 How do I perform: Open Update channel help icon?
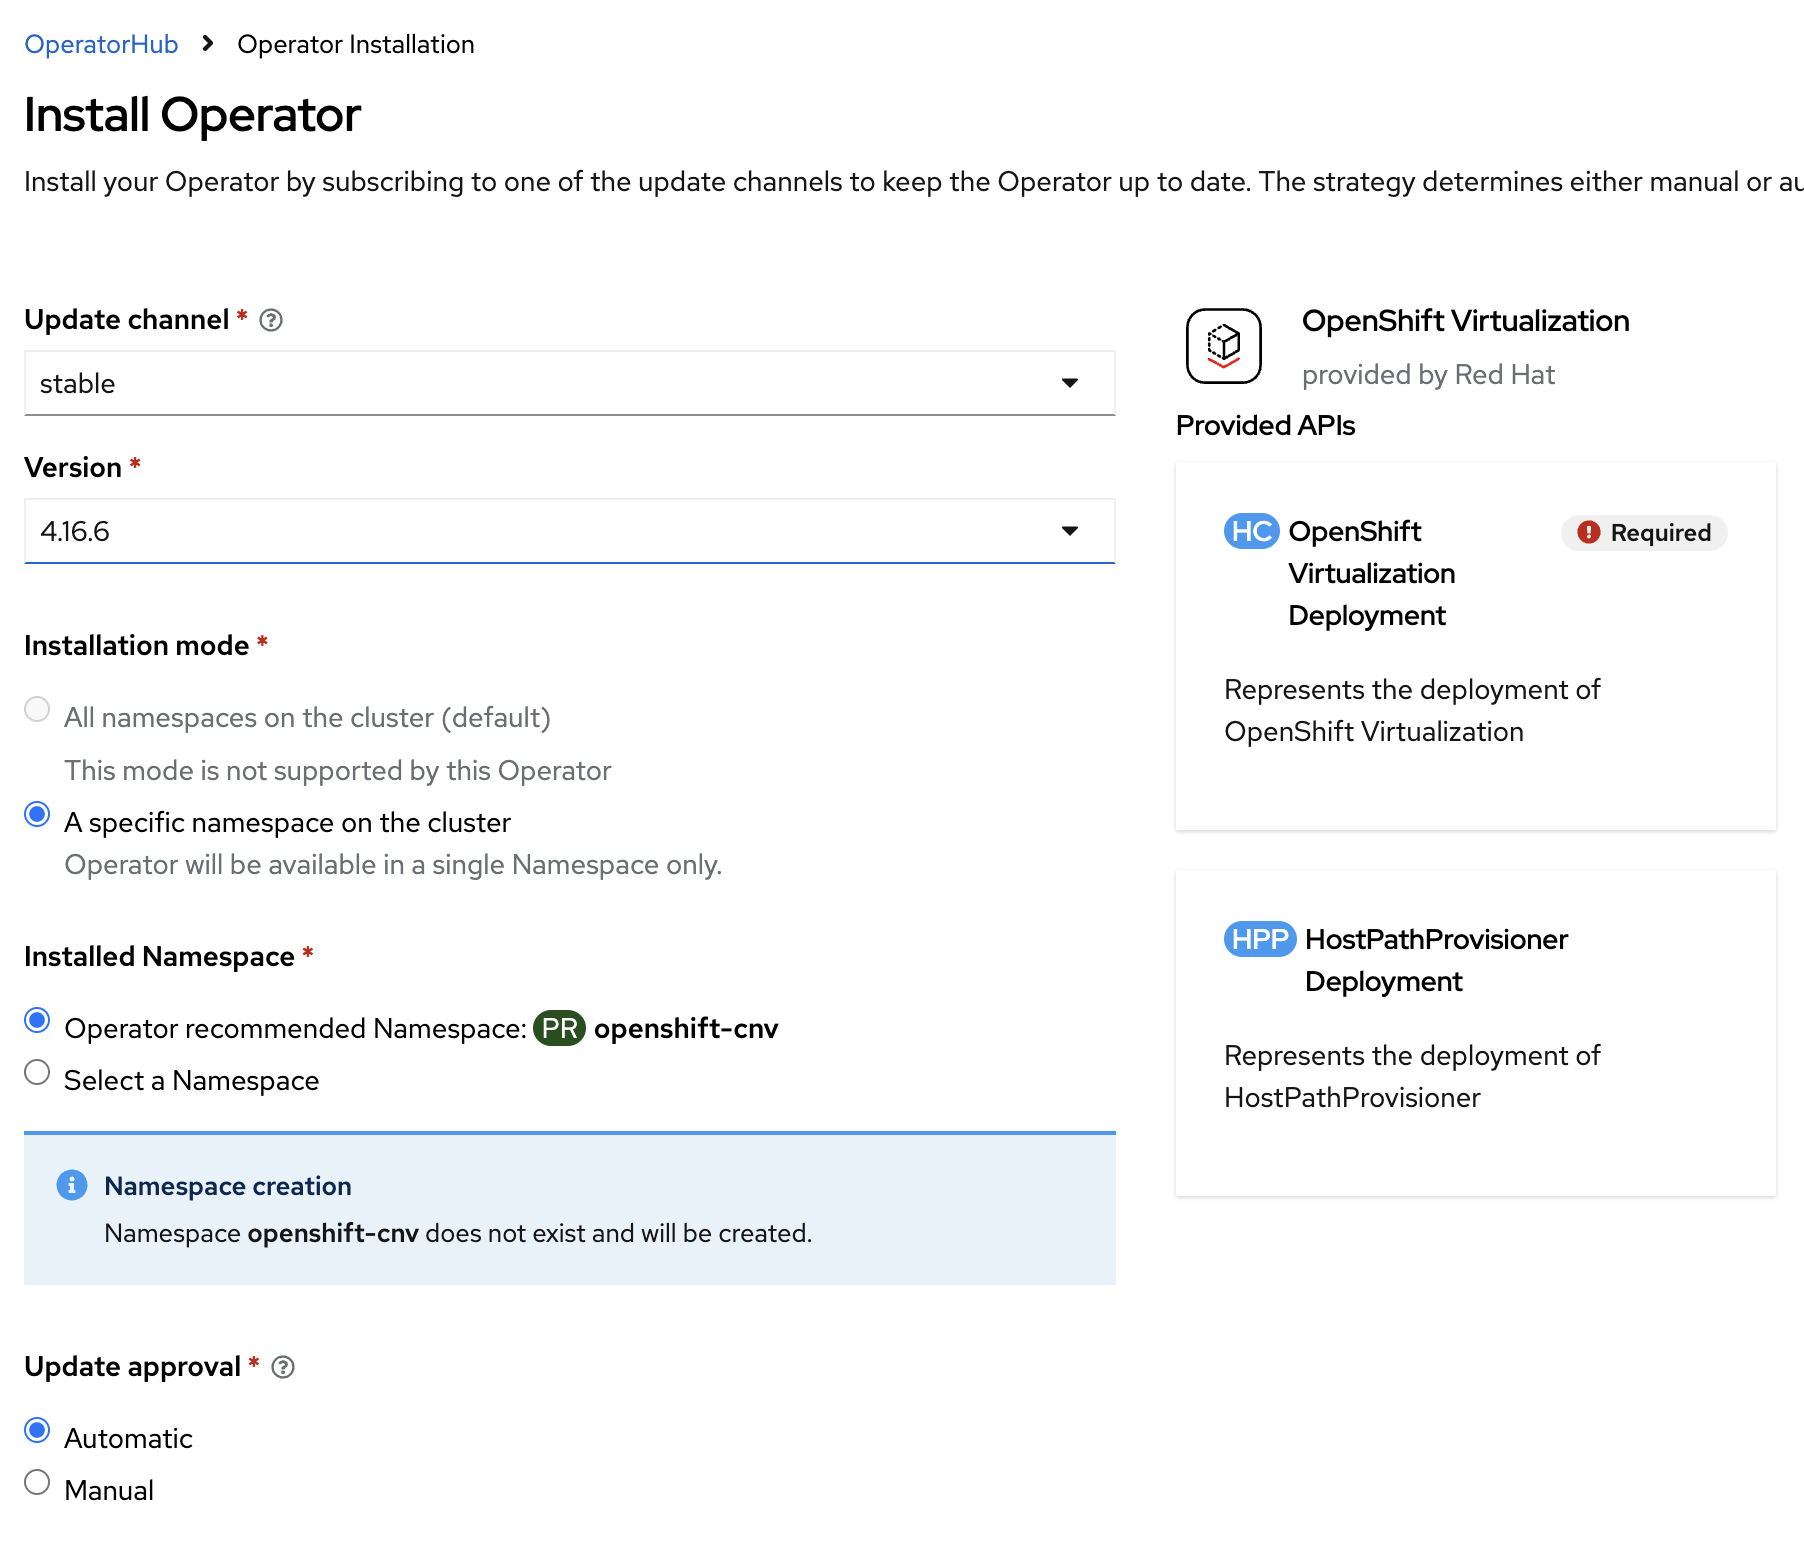tap(271, 320)
